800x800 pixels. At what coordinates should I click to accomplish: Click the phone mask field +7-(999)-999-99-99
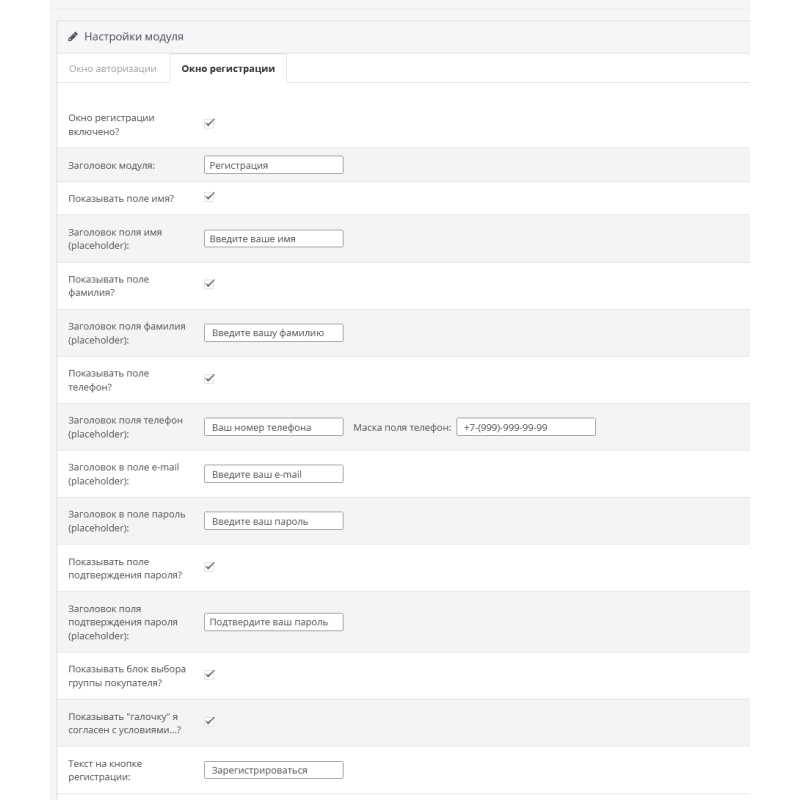click(525, 426)
